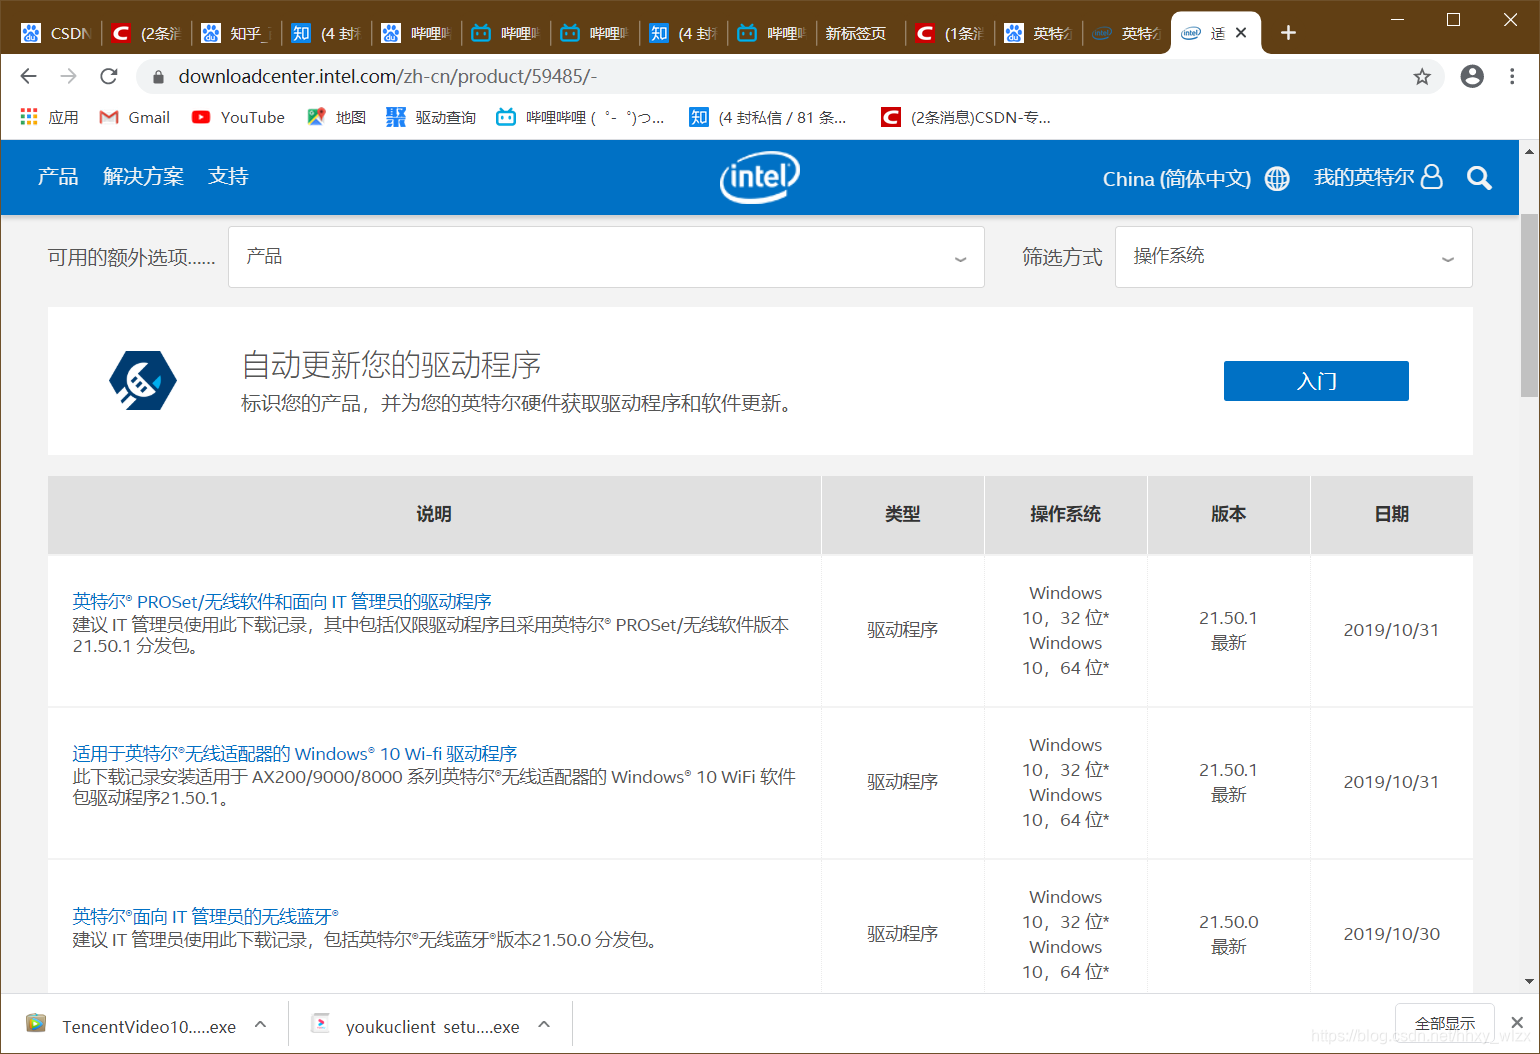Open the 面向 IT 管理员的无线蓝牙 link
Screen dimensions: 1540x1054
pyautogui.click(x=206, y=916)
